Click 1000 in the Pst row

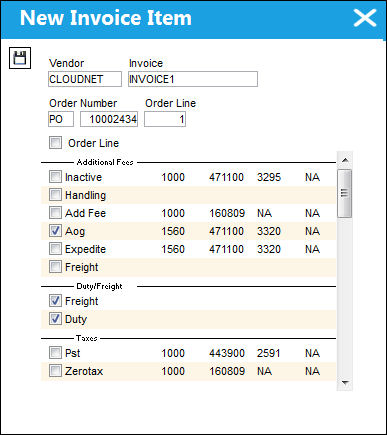173,353
